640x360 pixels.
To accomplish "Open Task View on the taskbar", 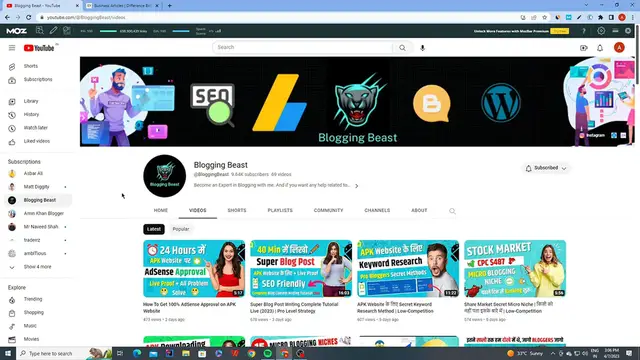I will (x=120, y=353).
